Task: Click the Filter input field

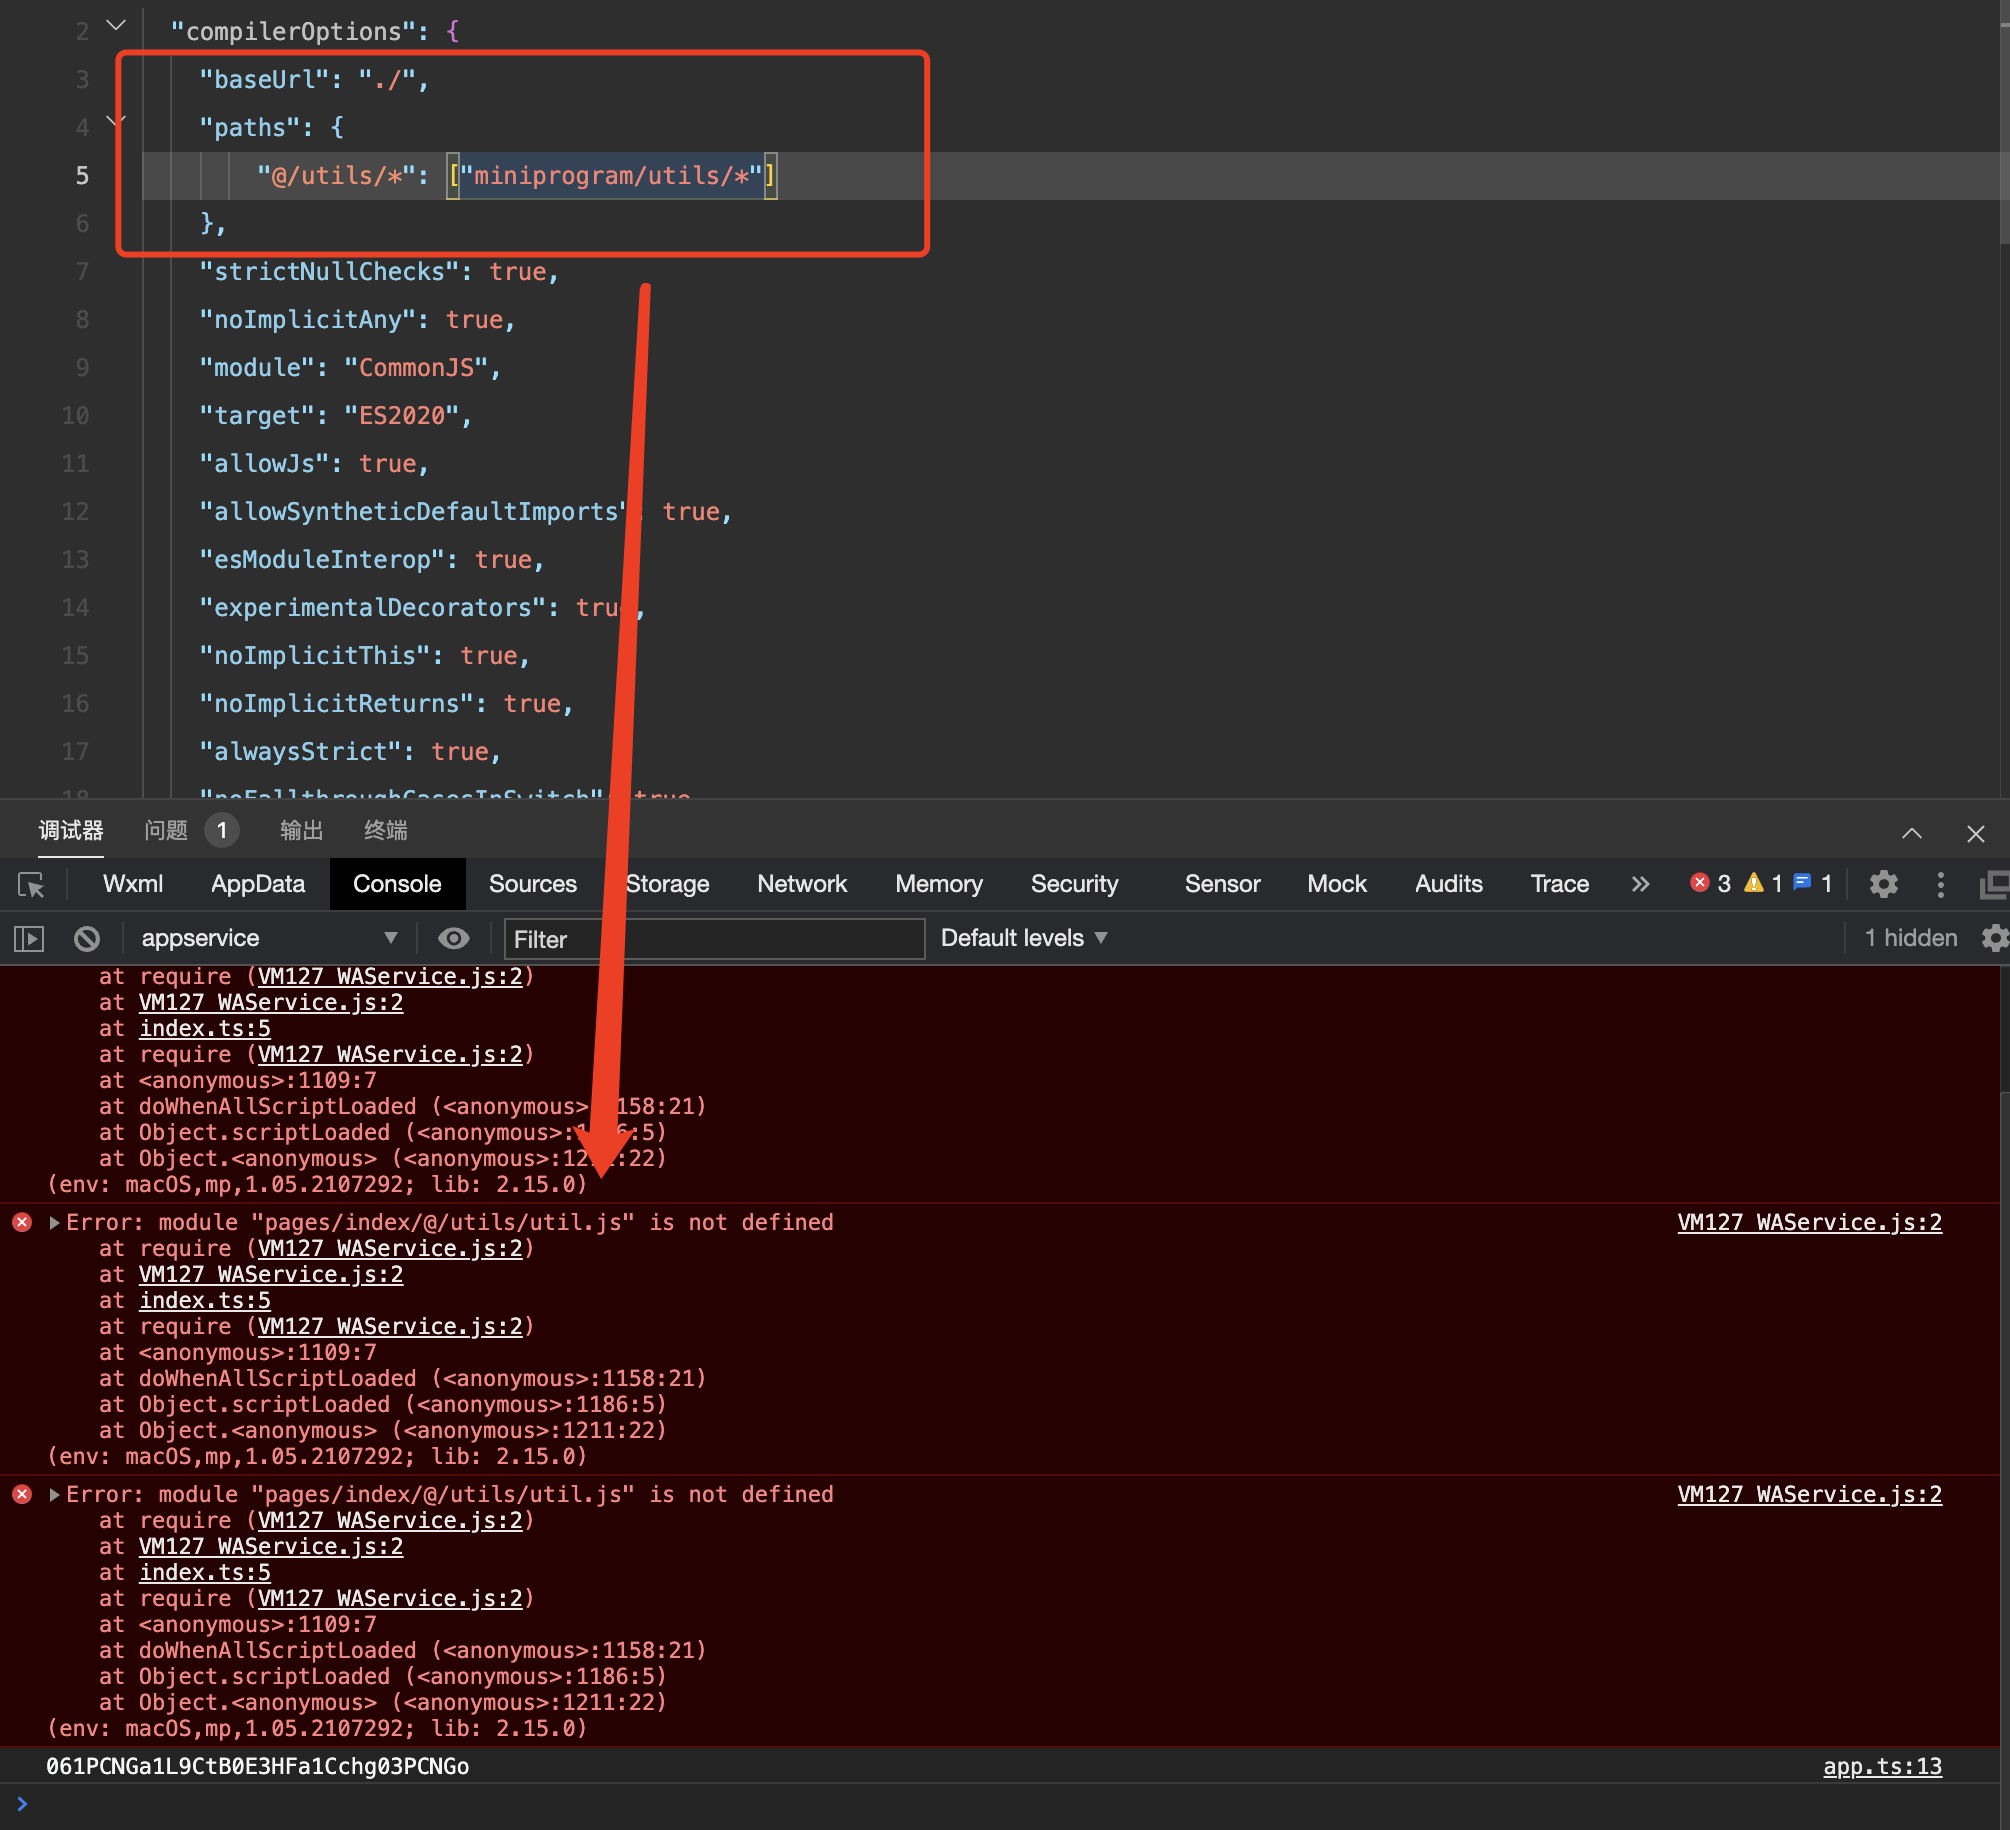Action: pos(714,939)
